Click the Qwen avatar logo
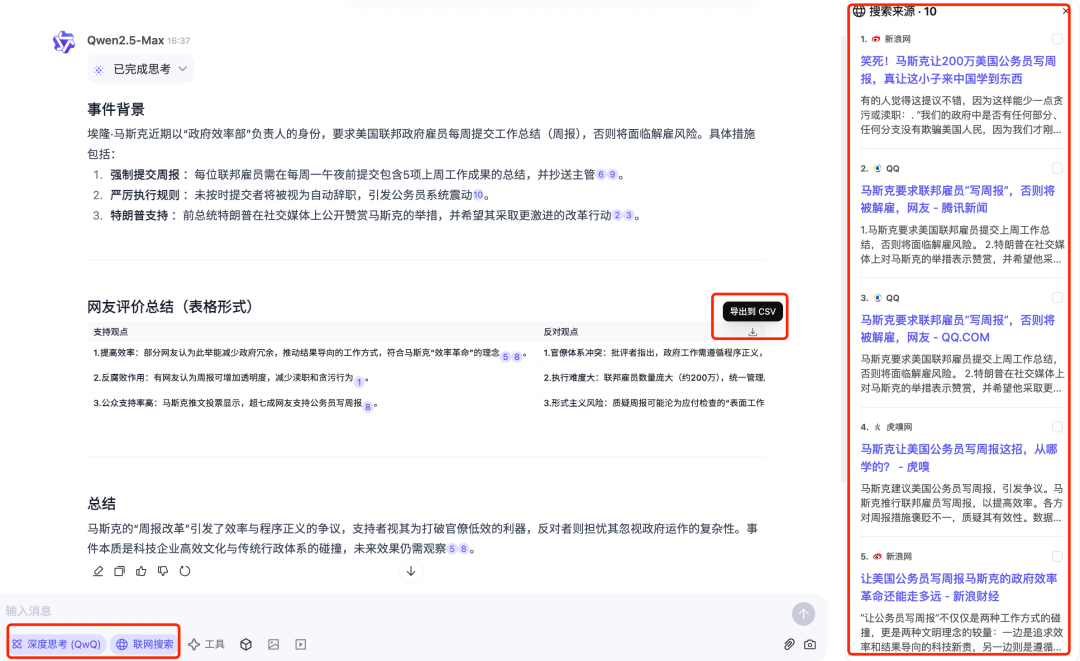 (x=63, y=42)
